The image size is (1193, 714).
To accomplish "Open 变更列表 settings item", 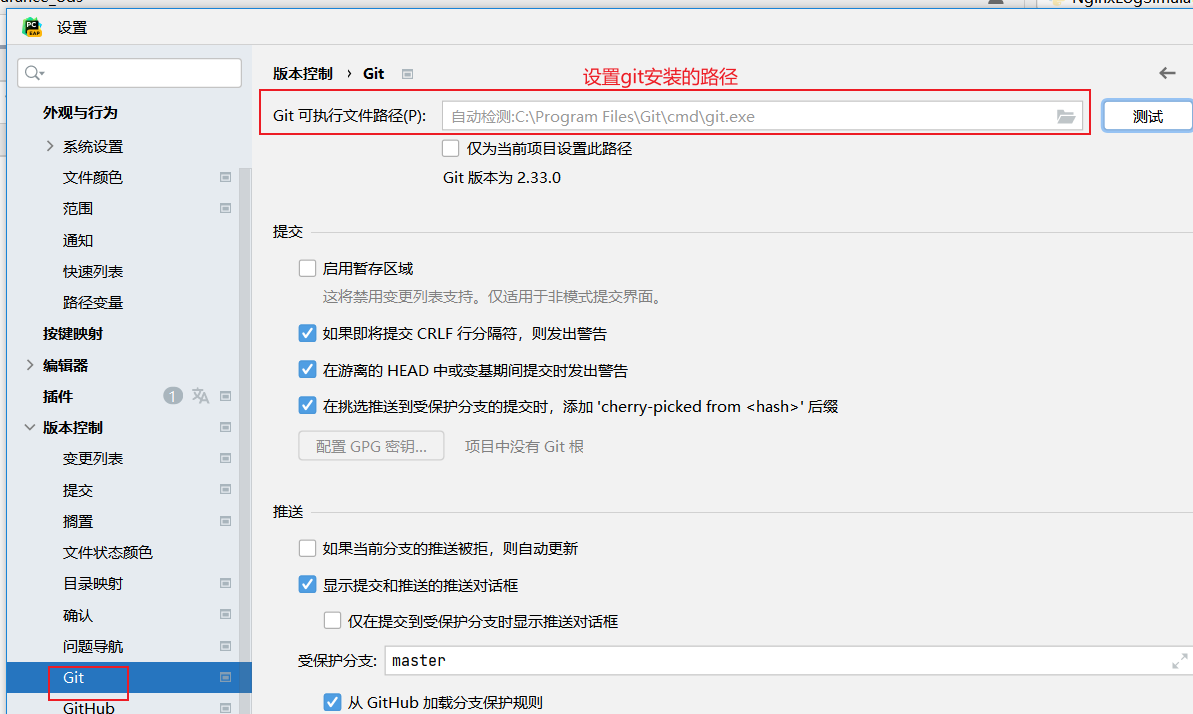I will tap(92, 458).
